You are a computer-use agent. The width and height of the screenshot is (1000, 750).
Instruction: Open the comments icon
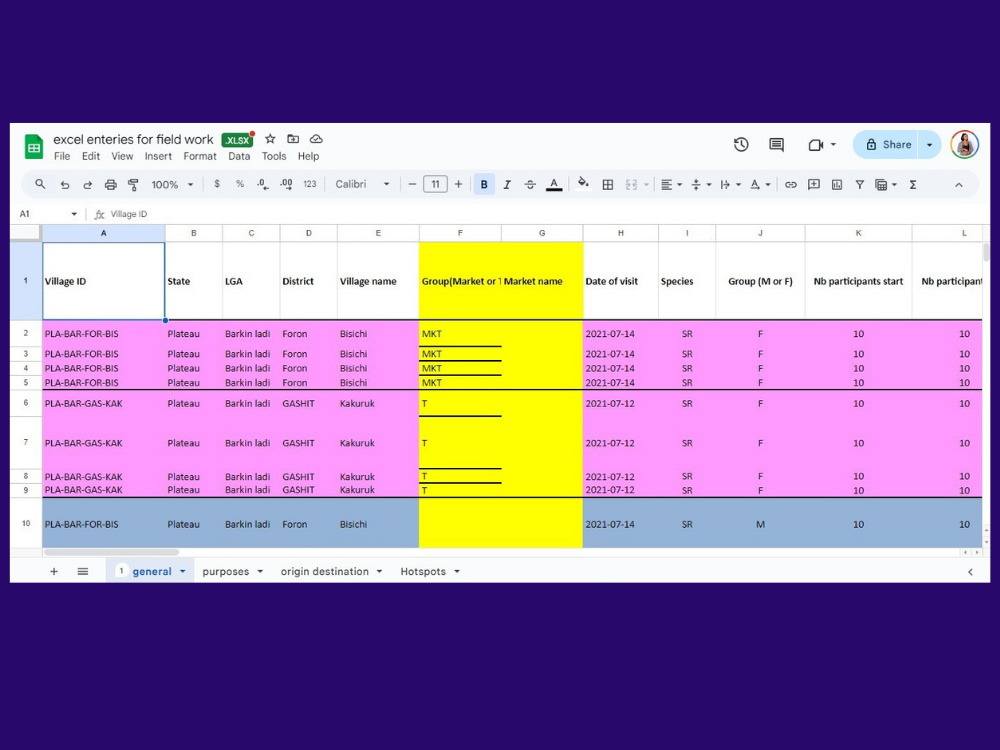point(776,145)
